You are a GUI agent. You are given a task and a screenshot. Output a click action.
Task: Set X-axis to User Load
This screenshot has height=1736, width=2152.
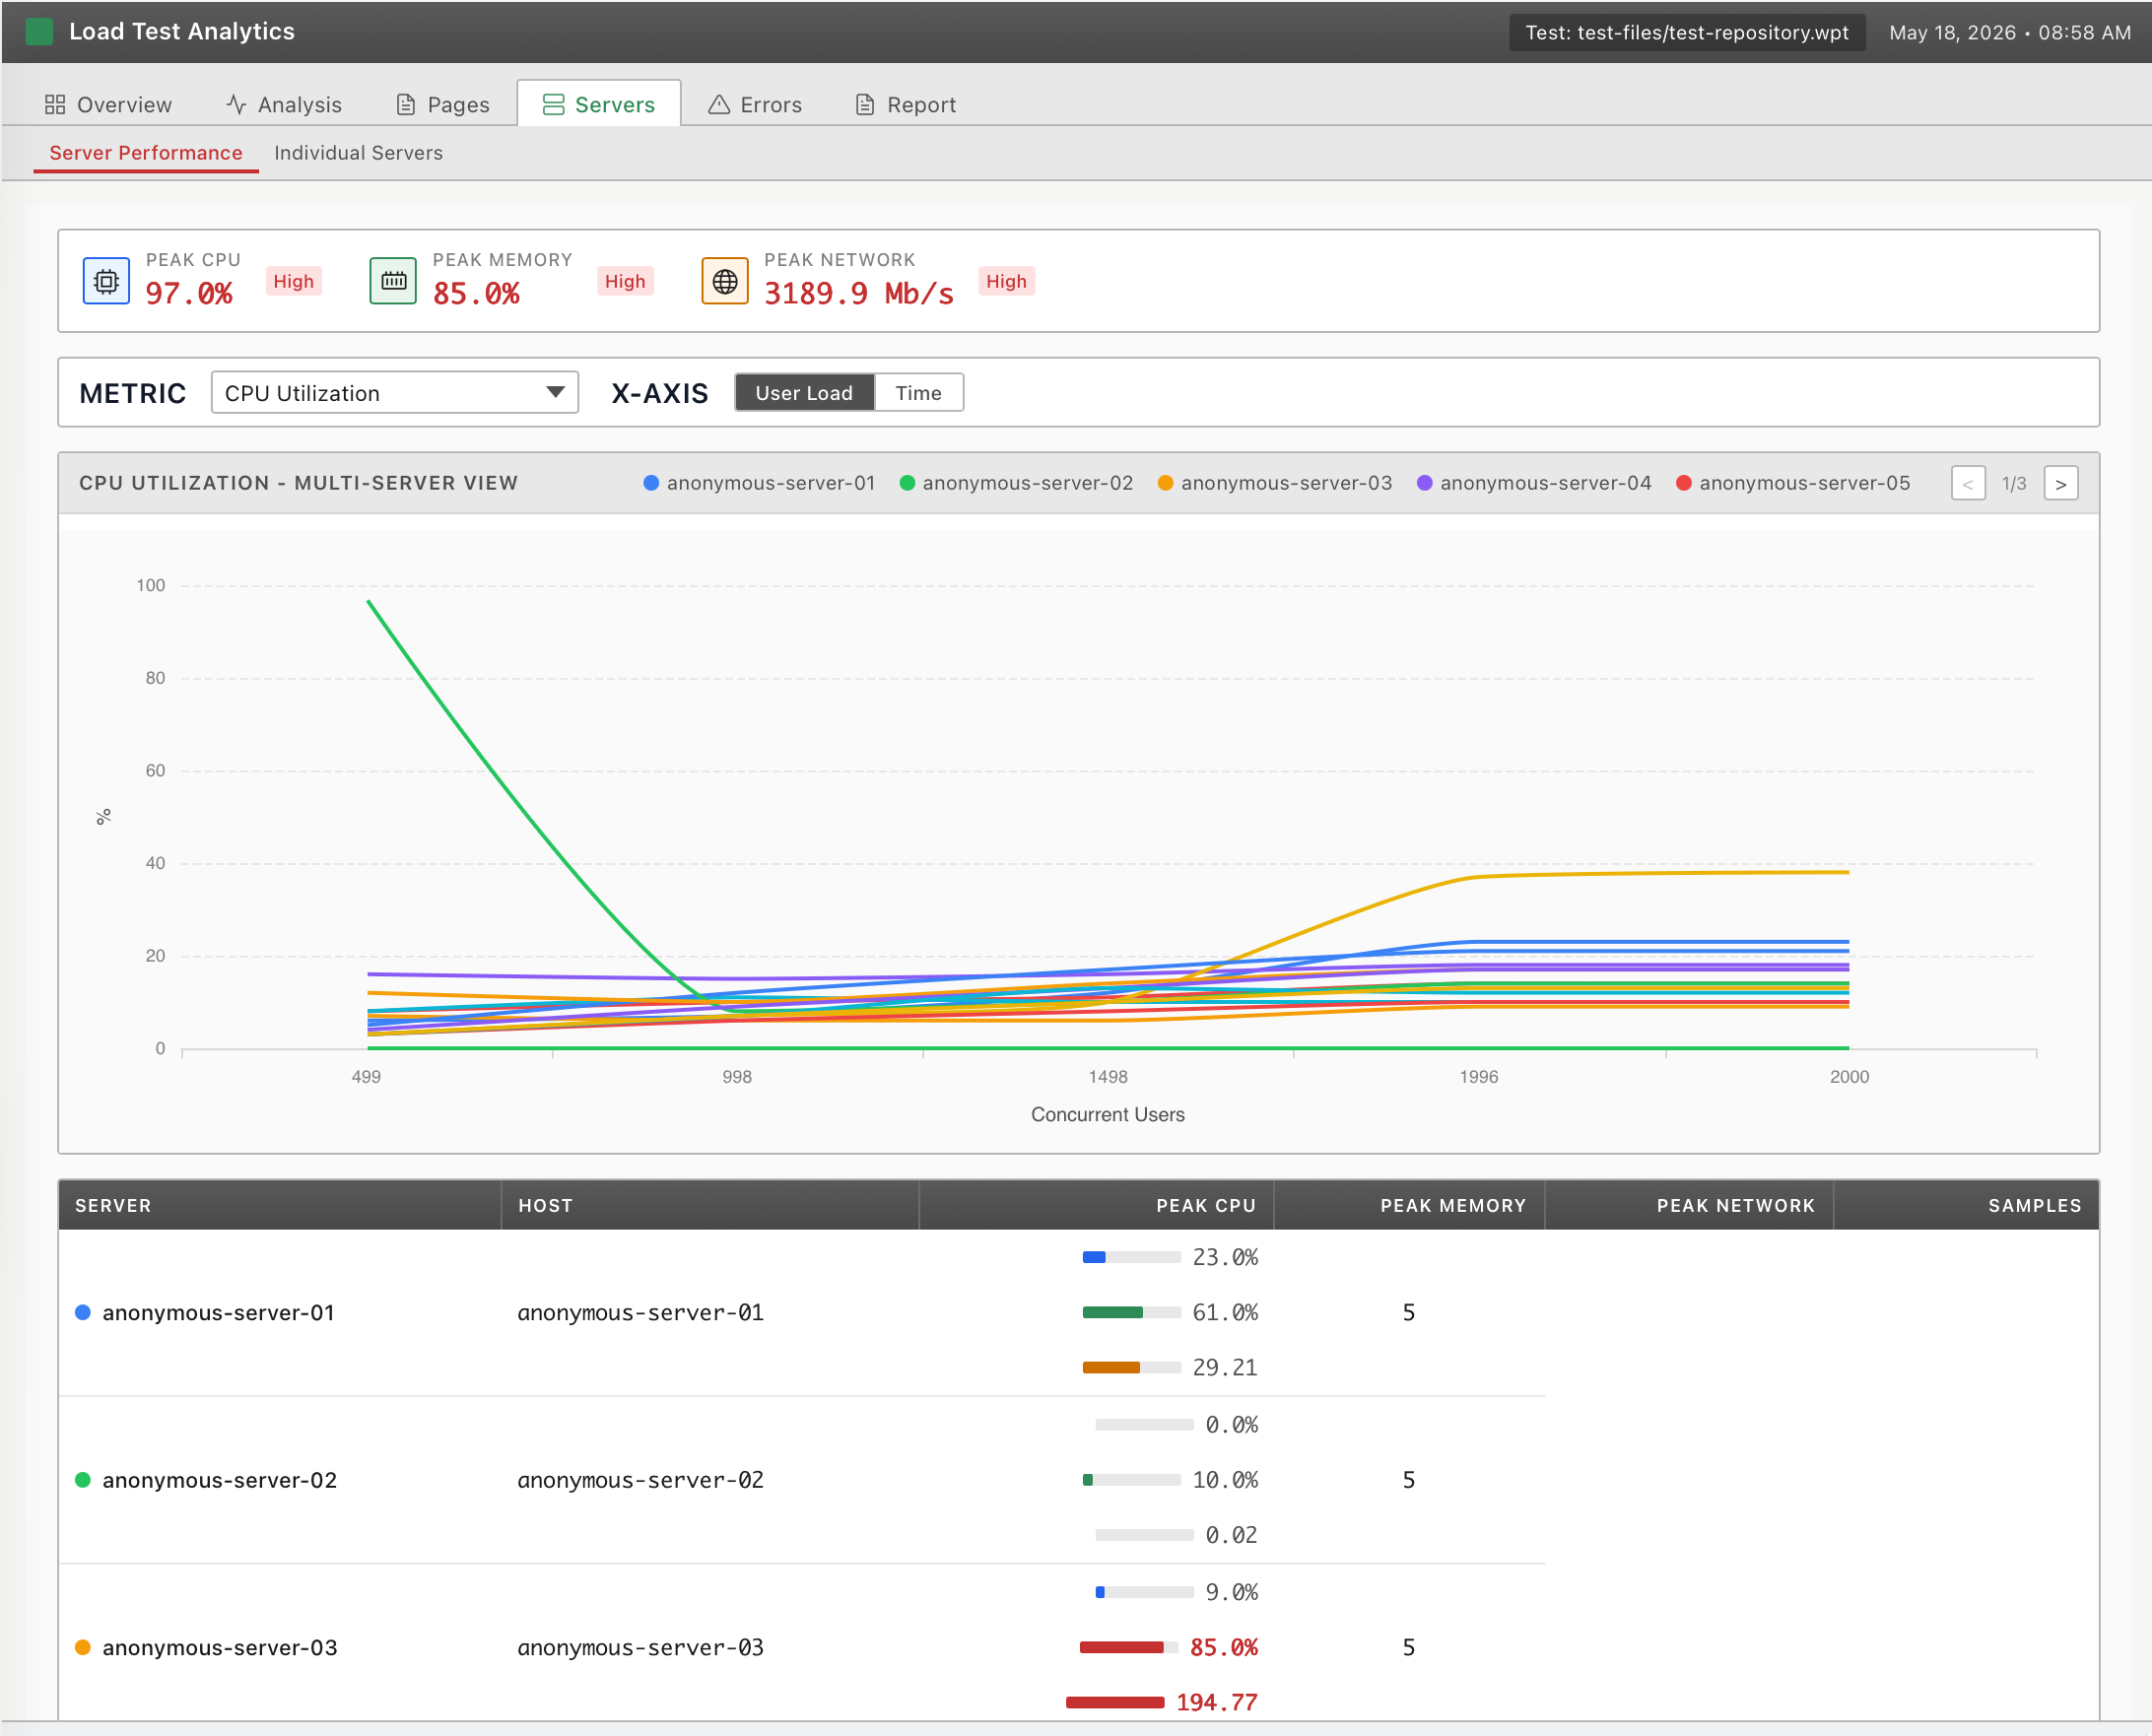pyautogui.click(x=804, y=393)
